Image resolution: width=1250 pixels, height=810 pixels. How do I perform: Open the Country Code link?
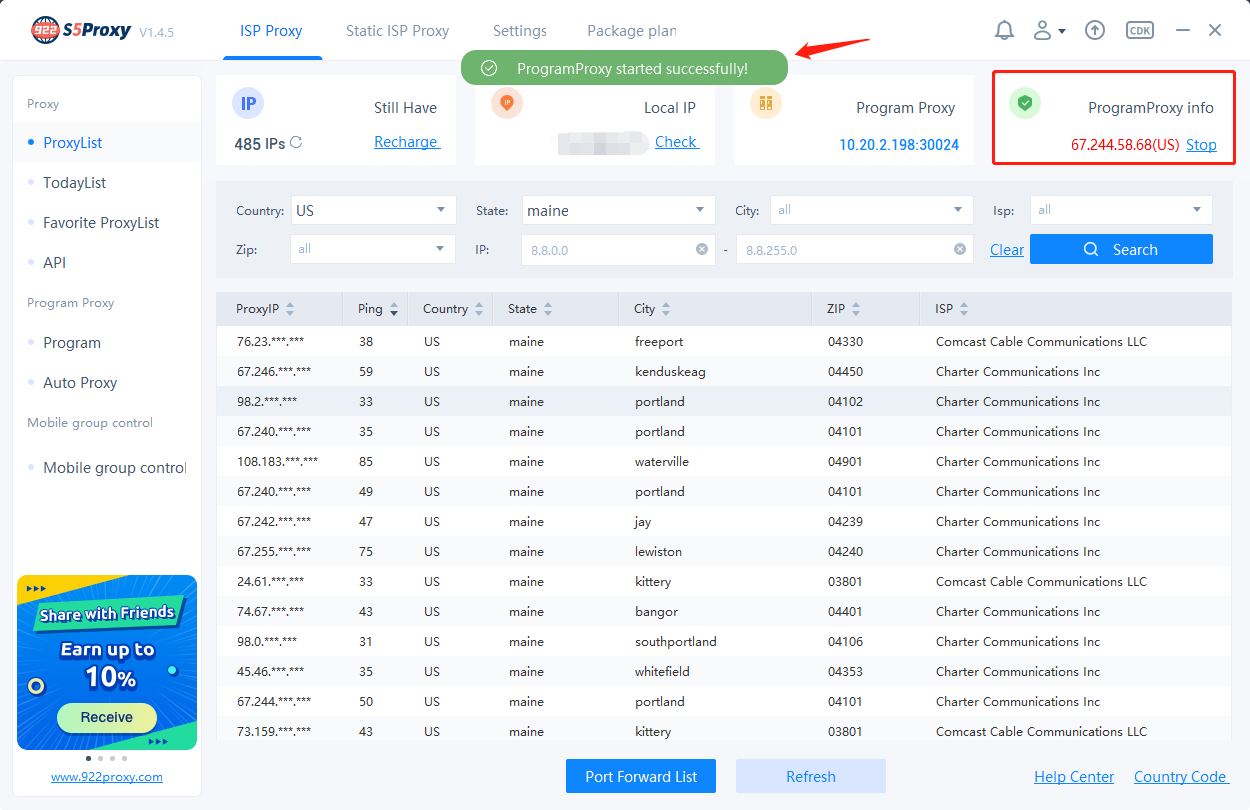pos(1181,777)
